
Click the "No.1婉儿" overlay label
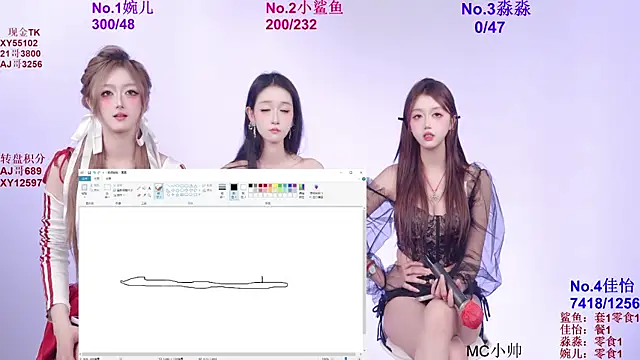[x=122, y=8]
